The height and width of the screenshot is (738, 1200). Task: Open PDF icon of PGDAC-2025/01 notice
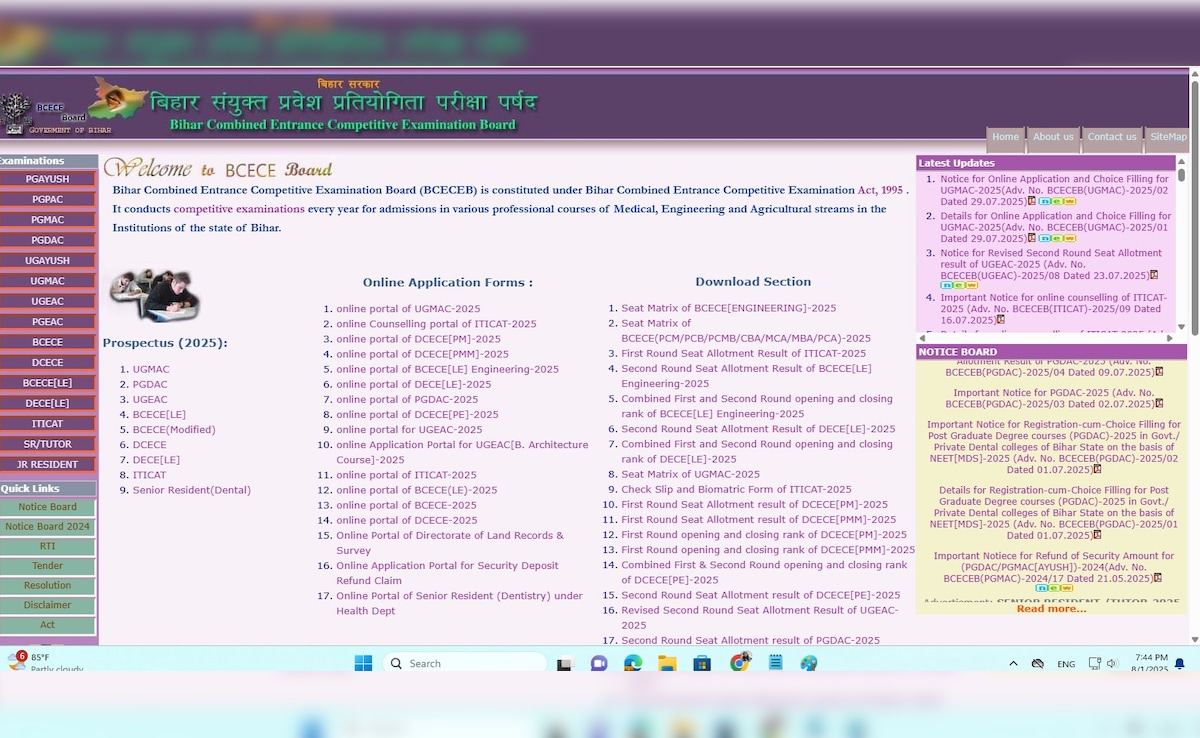tap(1097, 535)
